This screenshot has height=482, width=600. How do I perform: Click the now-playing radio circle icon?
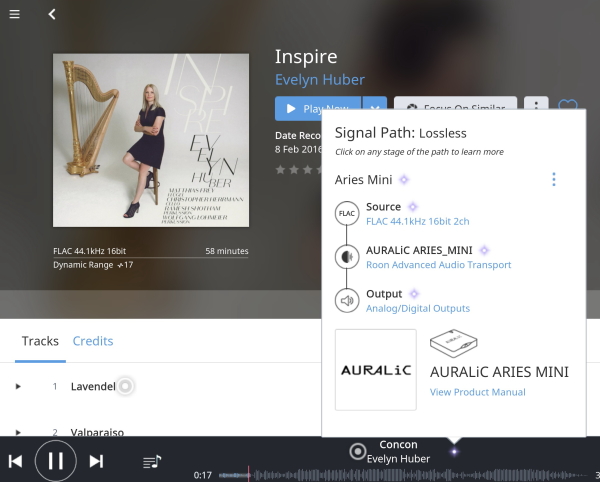click(x=358, y=452)
